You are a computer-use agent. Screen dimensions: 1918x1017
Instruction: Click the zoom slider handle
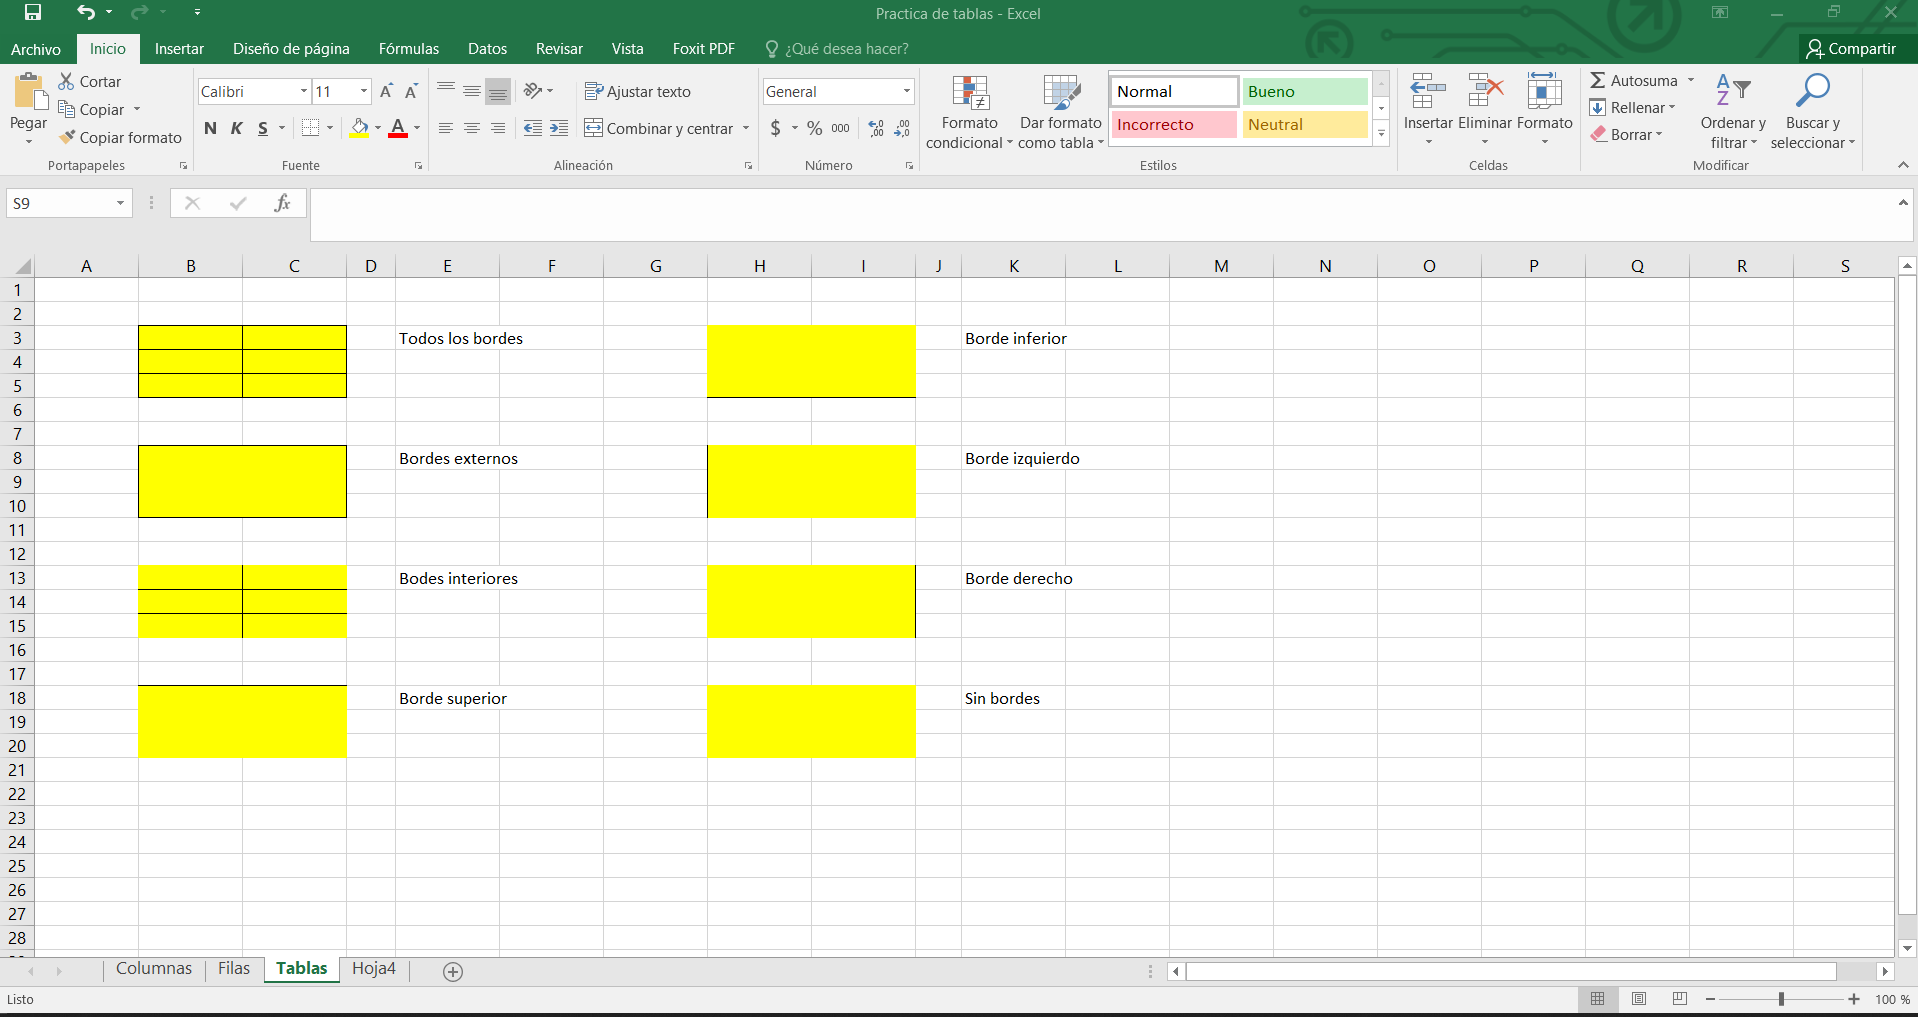click(x=1781, y=999)
